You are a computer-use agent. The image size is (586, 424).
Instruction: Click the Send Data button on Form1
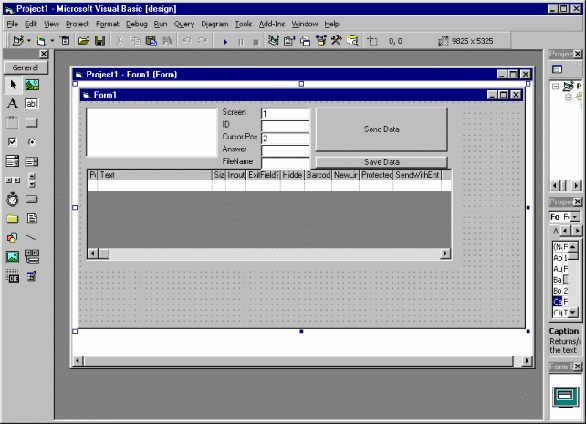pos(382,129)
